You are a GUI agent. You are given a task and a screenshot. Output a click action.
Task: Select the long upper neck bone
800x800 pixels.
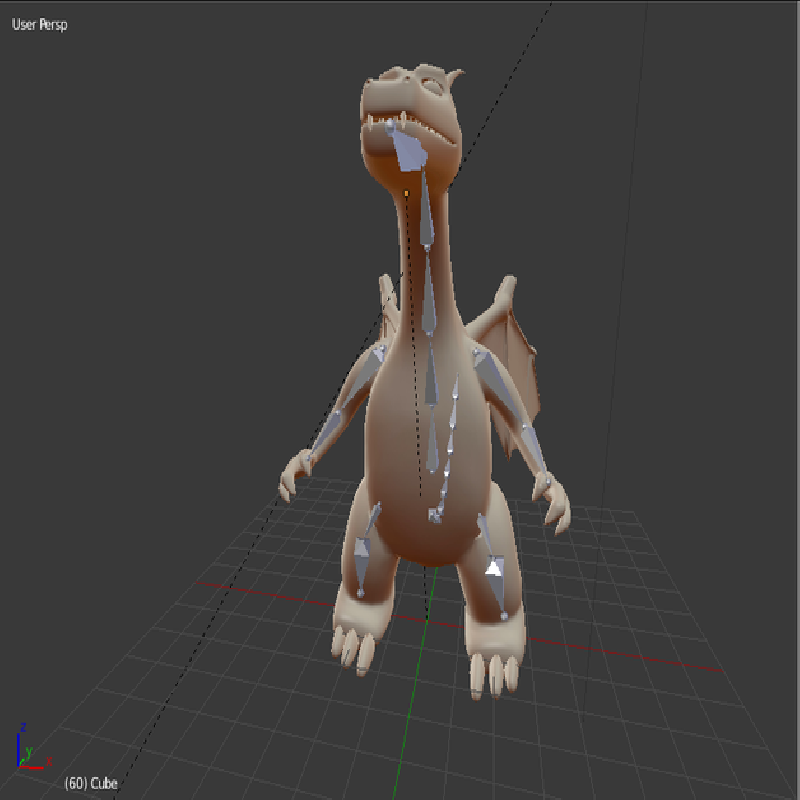click(x=427, y=212)
